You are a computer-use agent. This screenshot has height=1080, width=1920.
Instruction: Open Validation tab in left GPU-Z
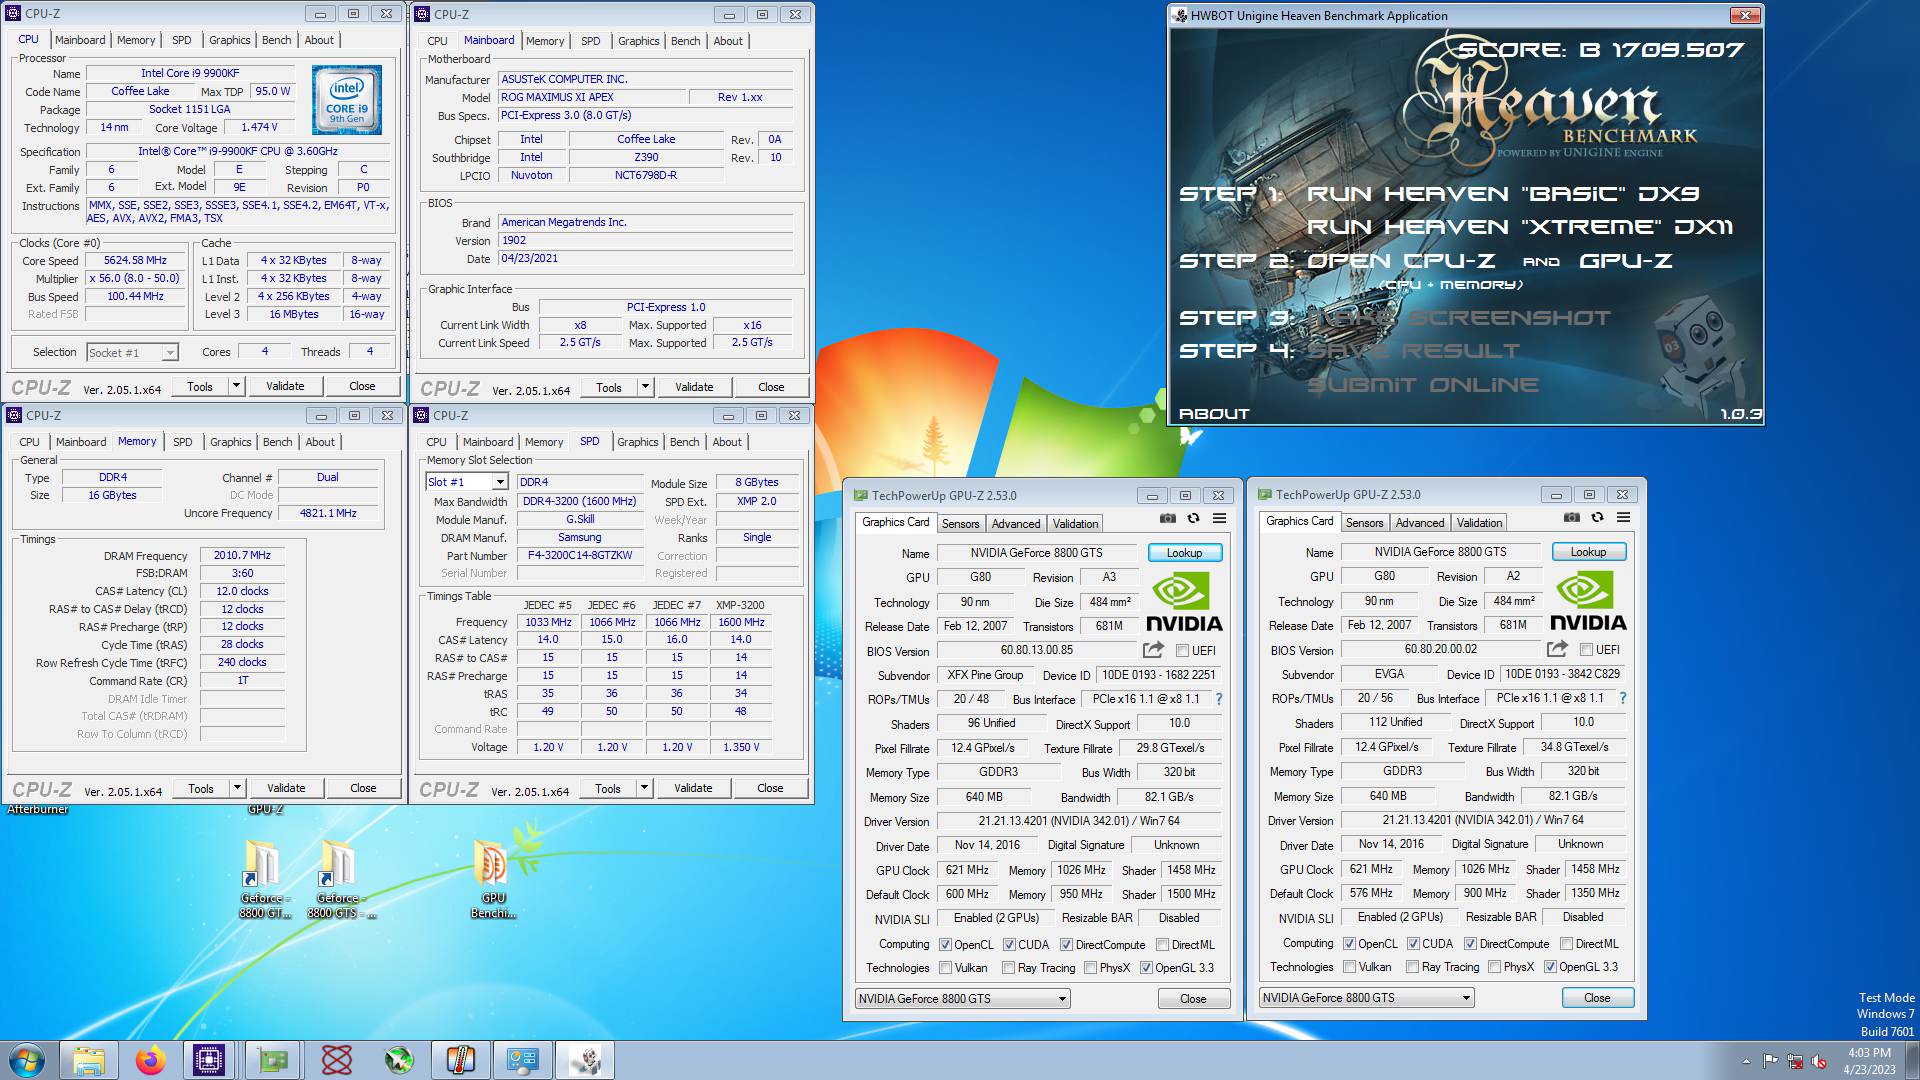(1075, 524)
